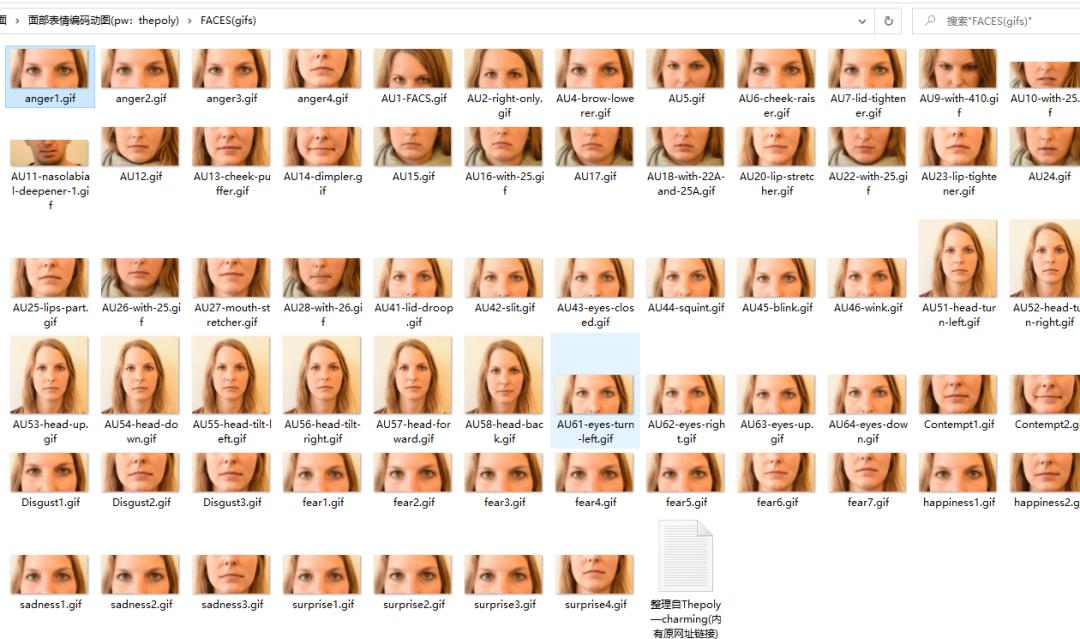The image size is (1080, 639).
Task: Select AU64-eyes-down.gif file
Action: pyautogui.click(x=868, y=395)
